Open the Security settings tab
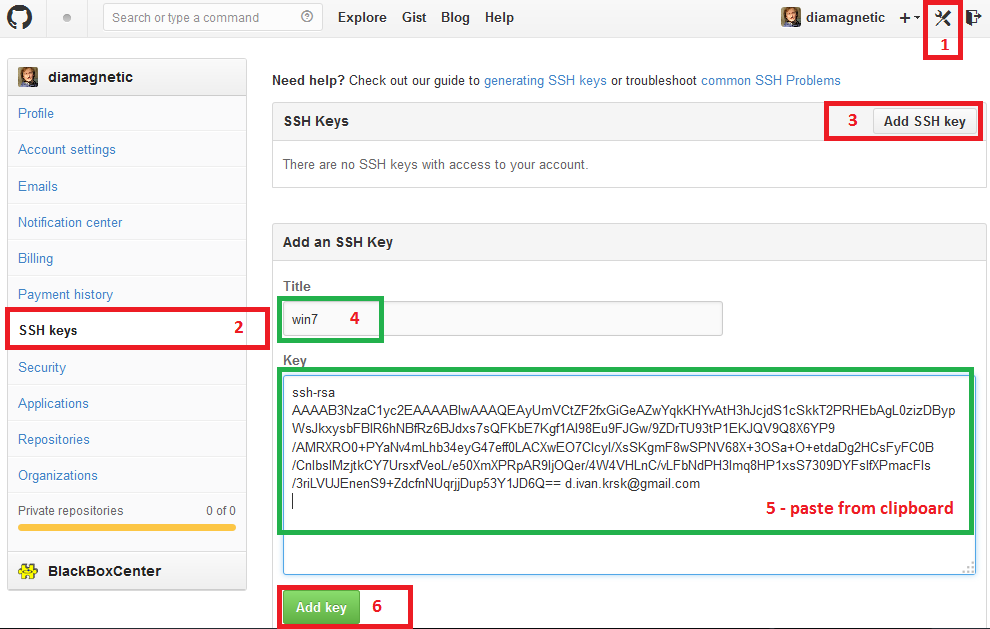This screenshot has height=629, width=990. click(42, 367)
